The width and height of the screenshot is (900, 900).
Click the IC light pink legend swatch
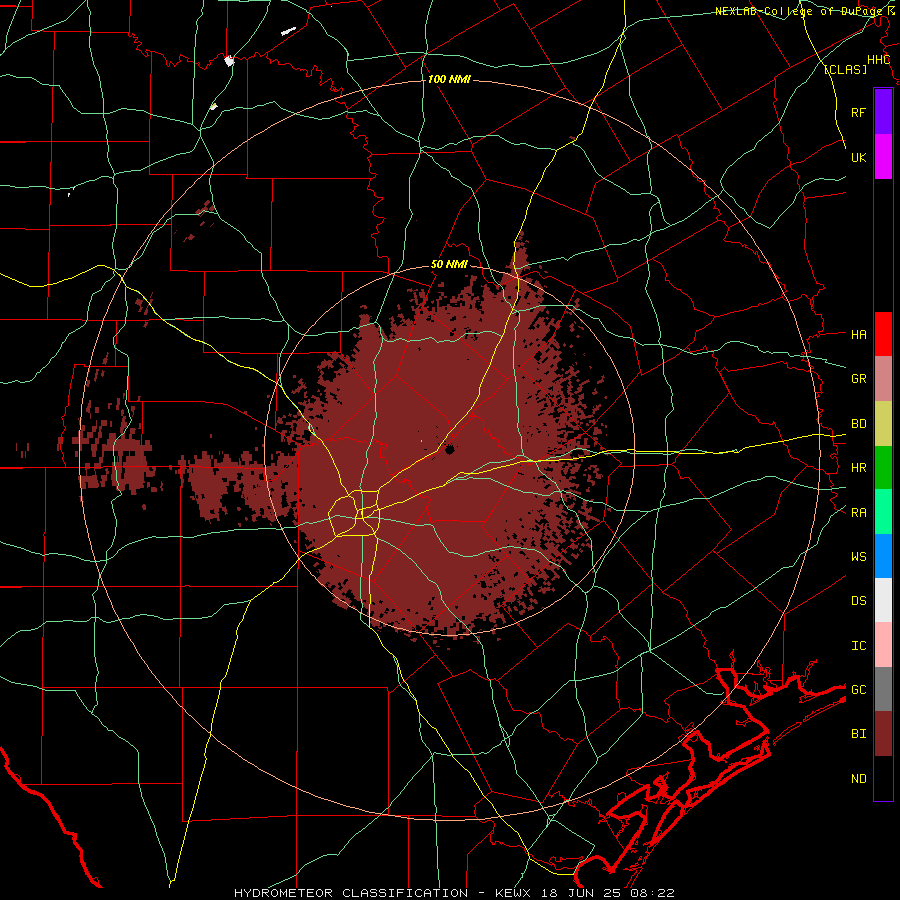point(883,645)
